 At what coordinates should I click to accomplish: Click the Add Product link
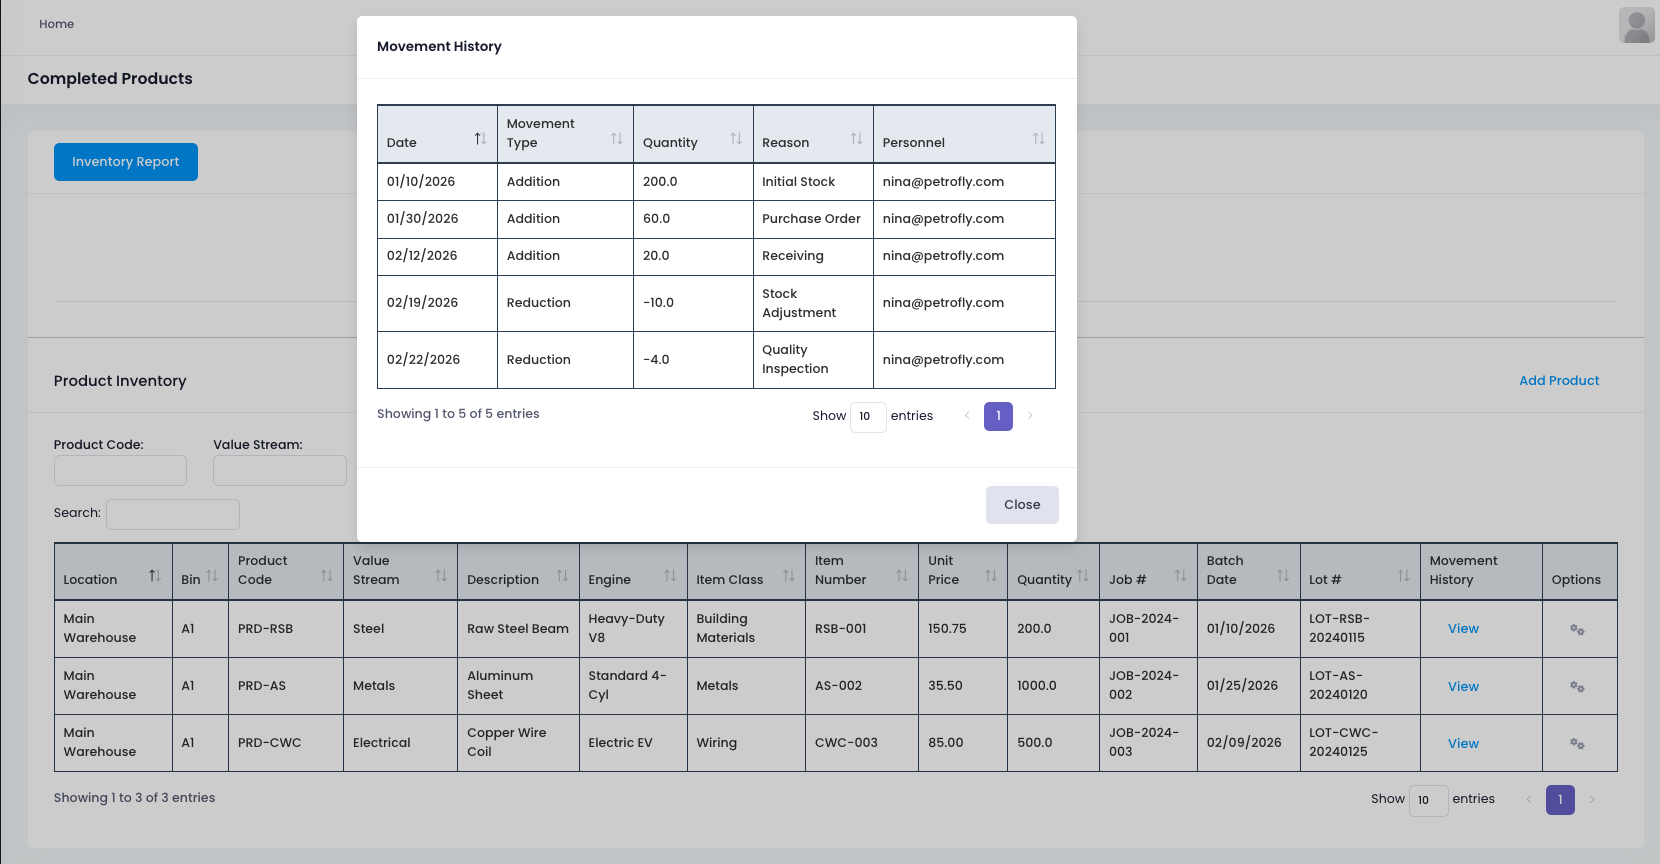coord(1558,381)
